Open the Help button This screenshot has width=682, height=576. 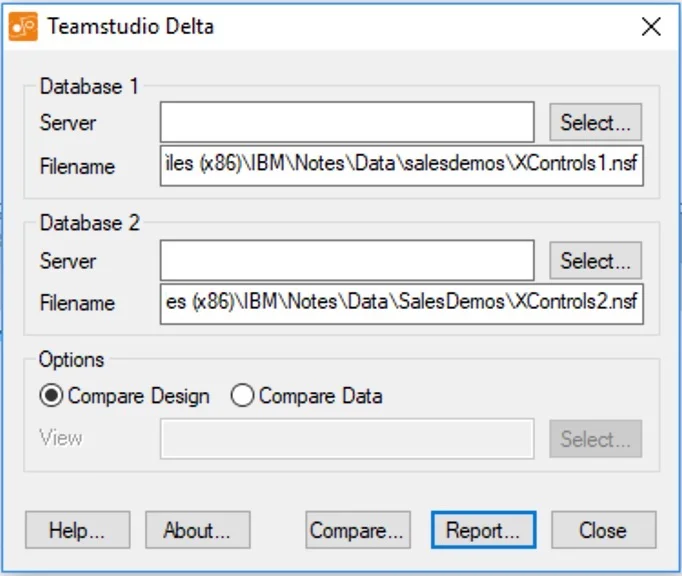77,530
